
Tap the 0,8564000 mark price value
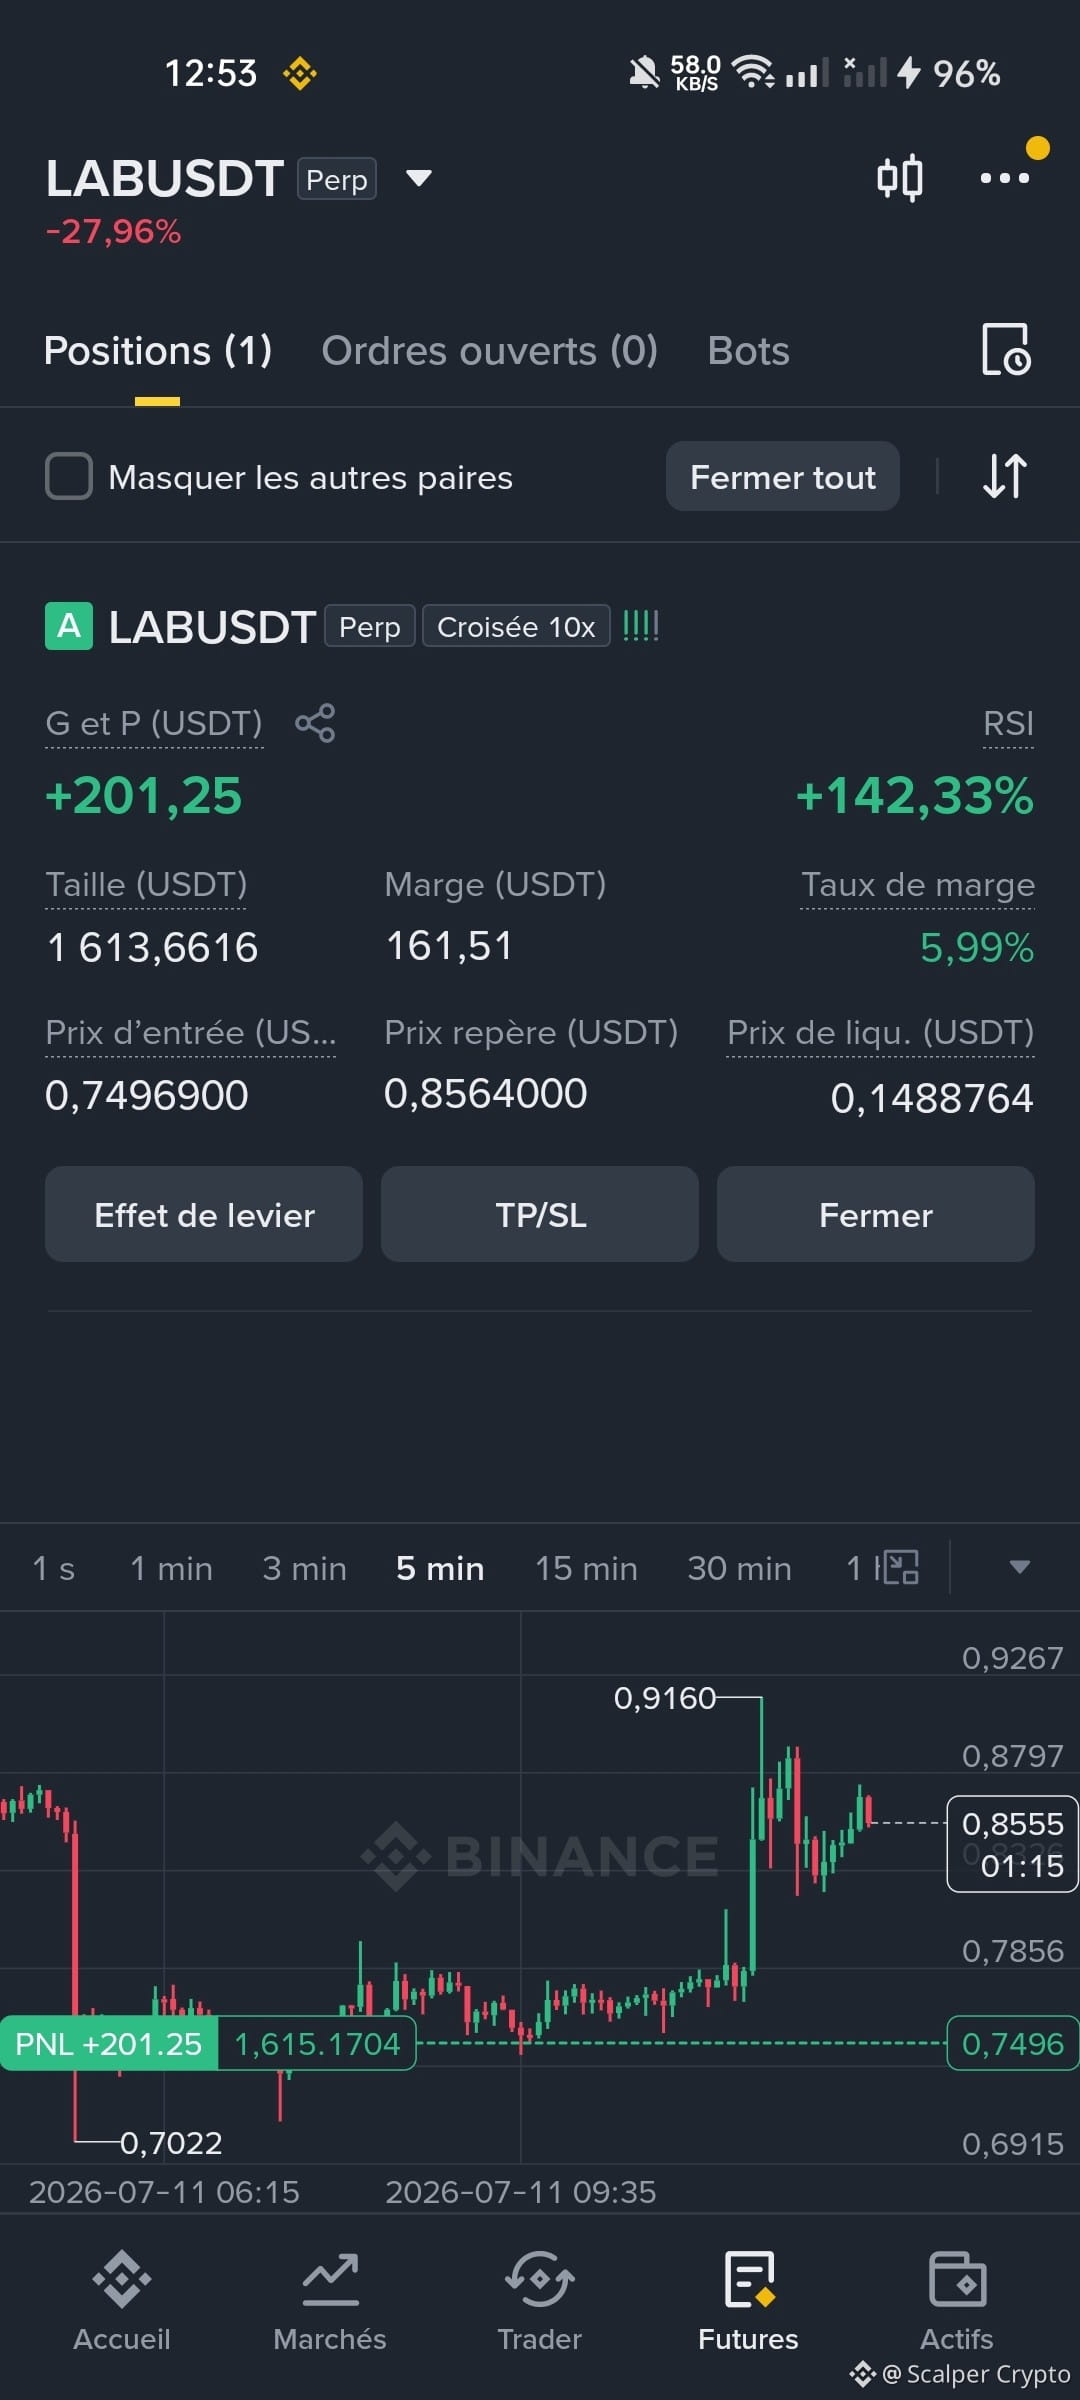[x=486, y=1093]
